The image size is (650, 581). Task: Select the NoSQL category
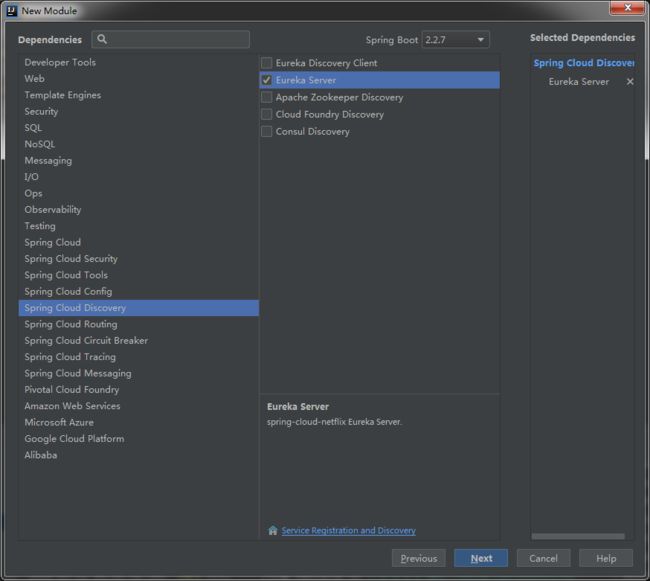(139, 144)
